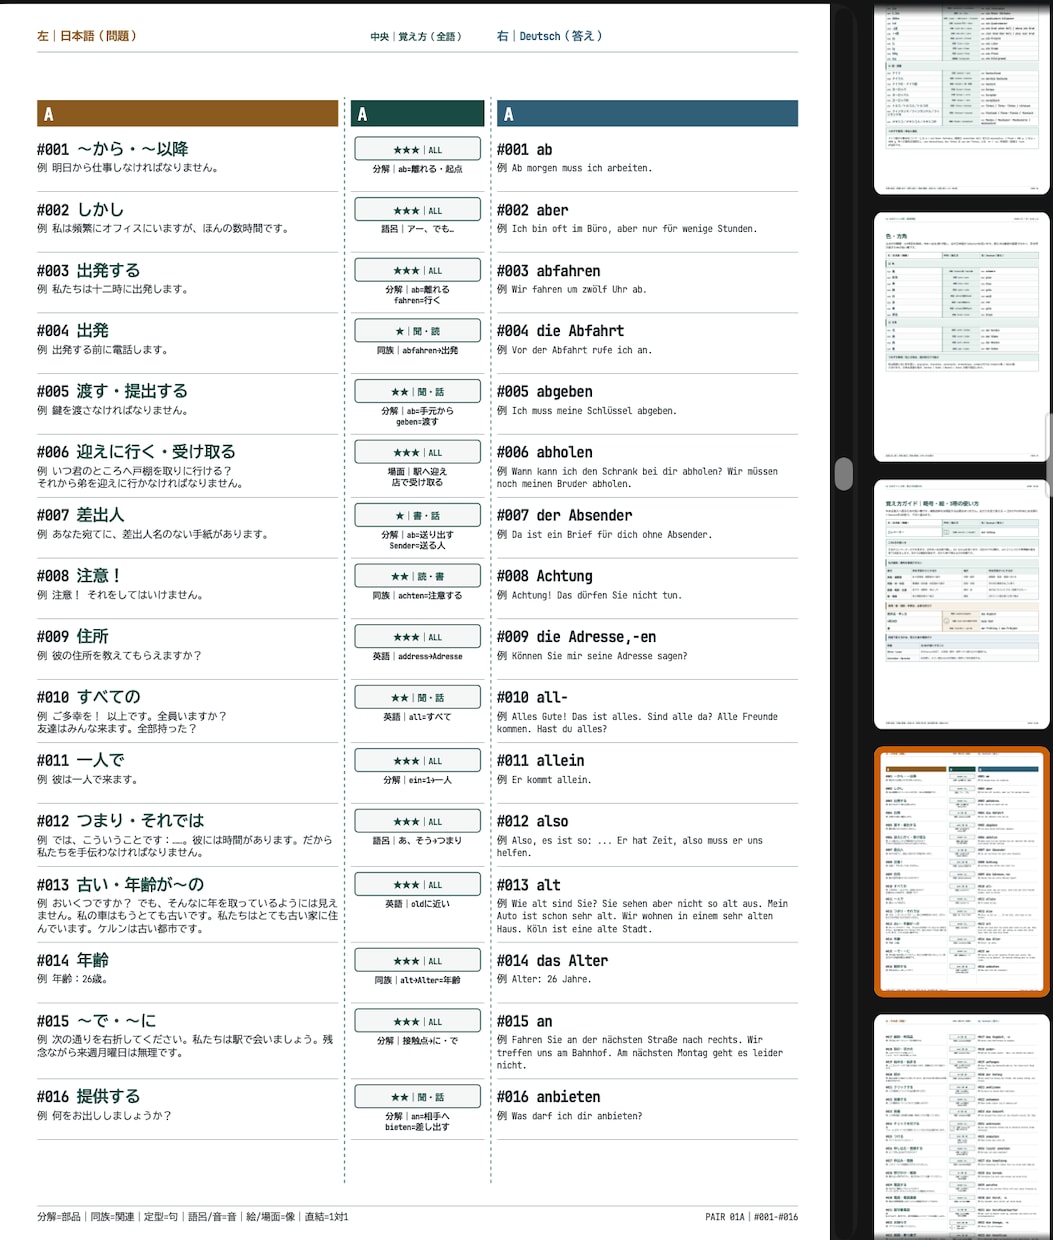Click the entry '#005 渡す・提出する'
This screenshot has height=1240, width=1053.
click(x=112, y=392)
